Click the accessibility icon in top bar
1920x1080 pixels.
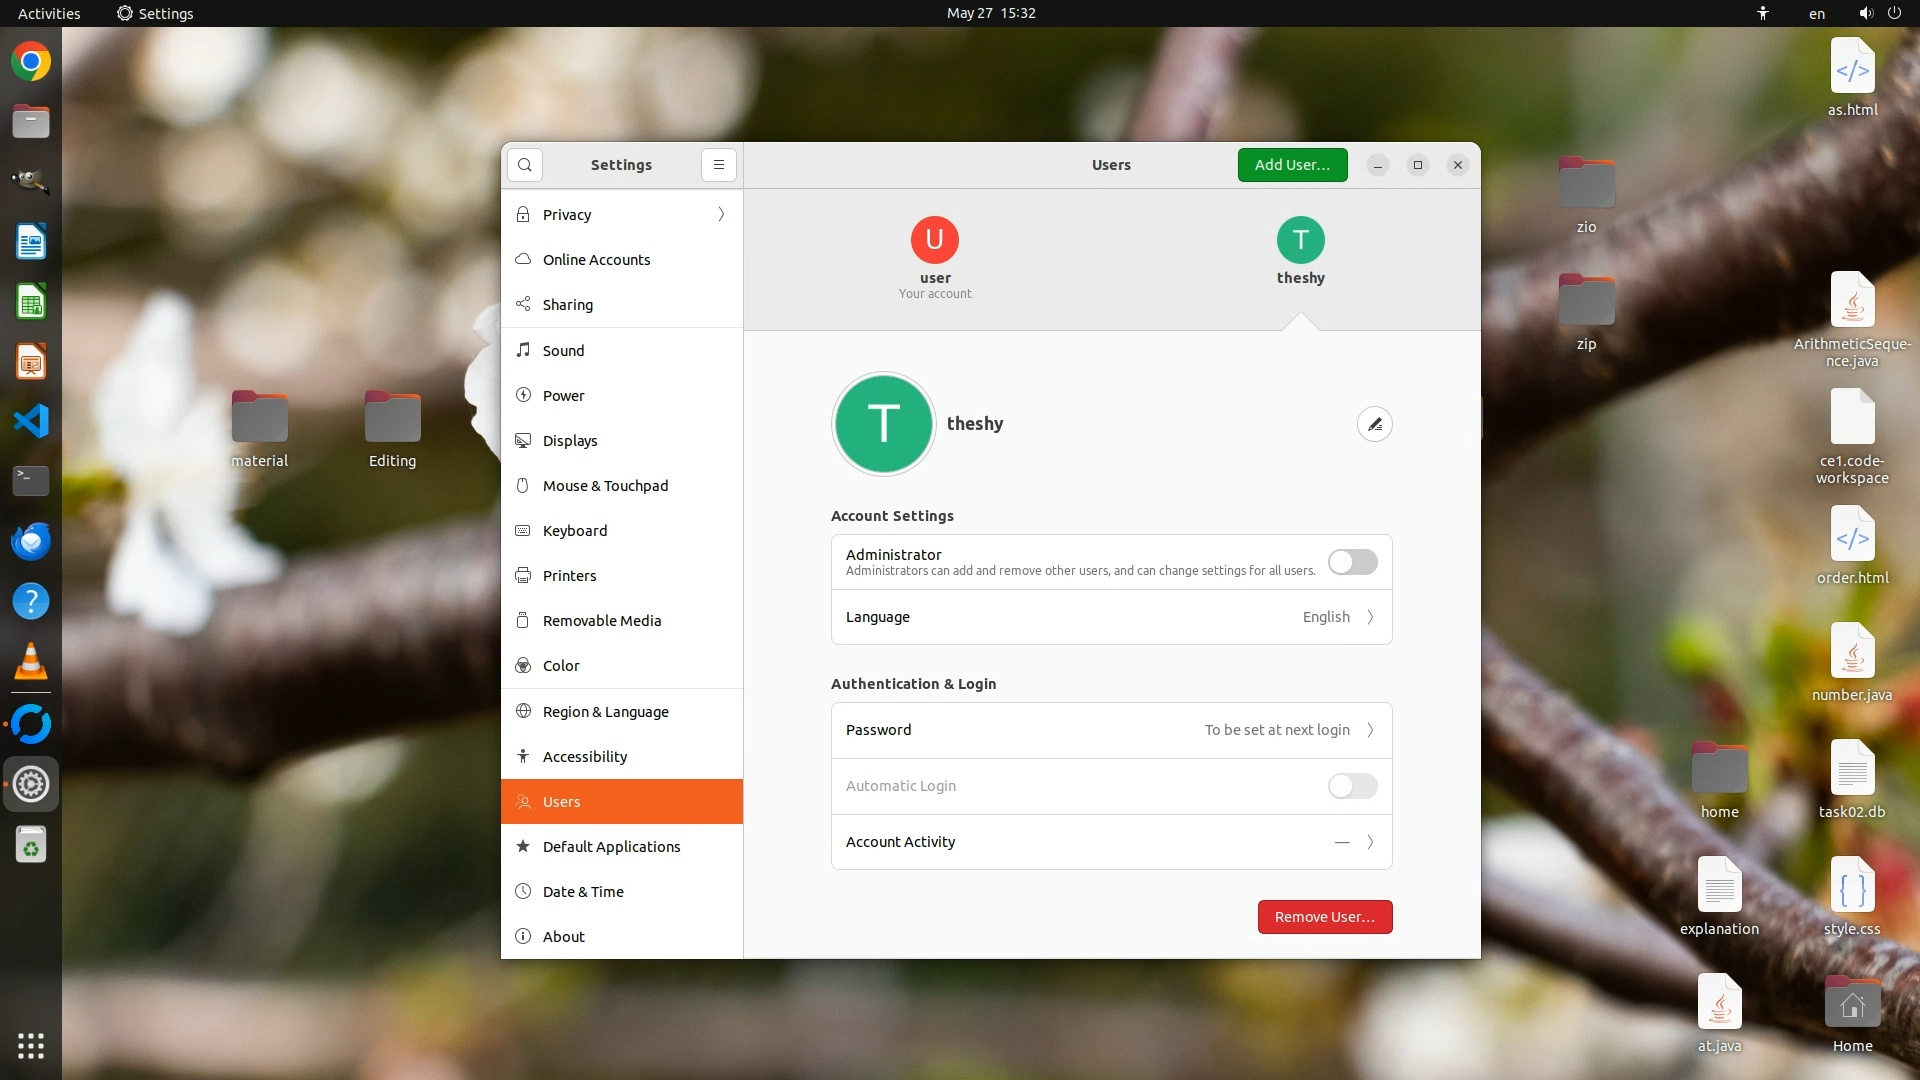click(x=1762, y=13)
